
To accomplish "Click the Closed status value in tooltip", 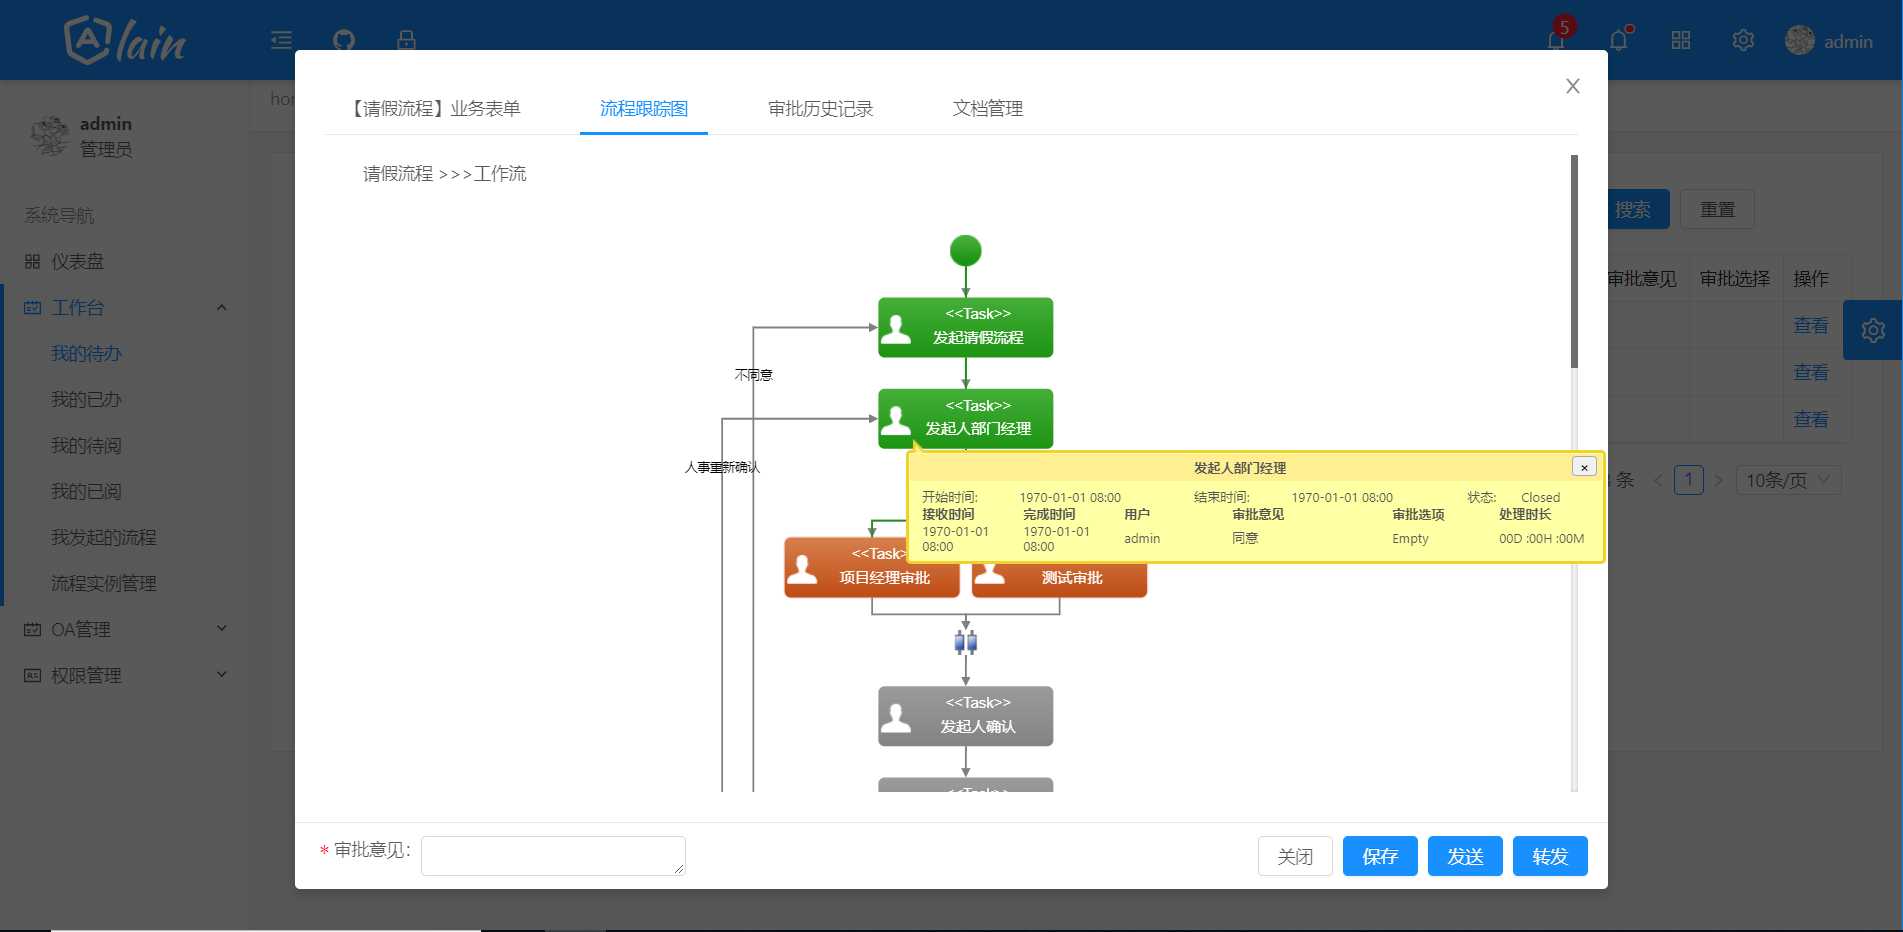I will tap(1540, 497).
